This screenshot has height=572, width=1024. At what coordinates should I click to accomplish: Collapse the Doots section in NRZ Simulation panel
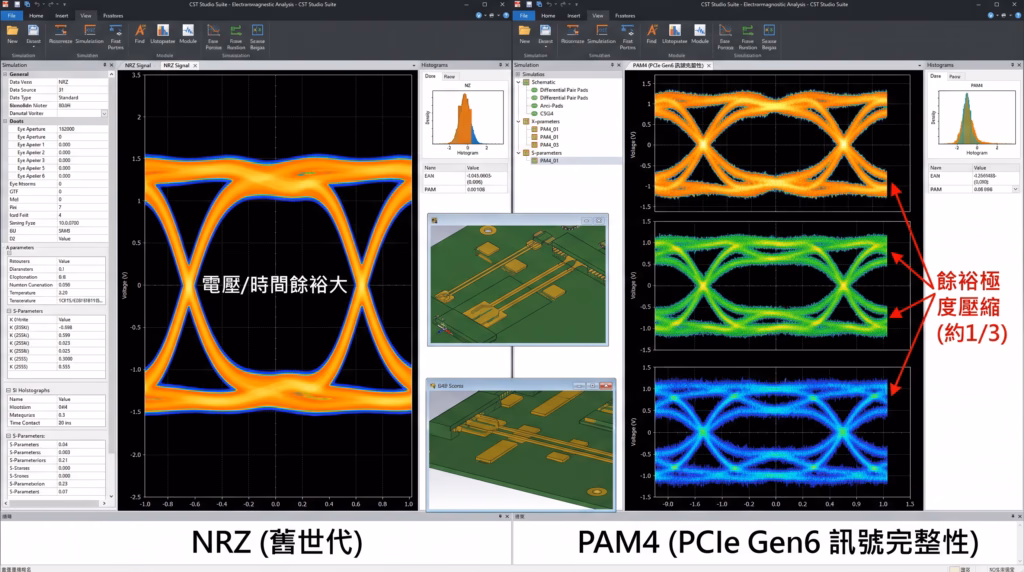pyautogui.click(x=5, y=121)
